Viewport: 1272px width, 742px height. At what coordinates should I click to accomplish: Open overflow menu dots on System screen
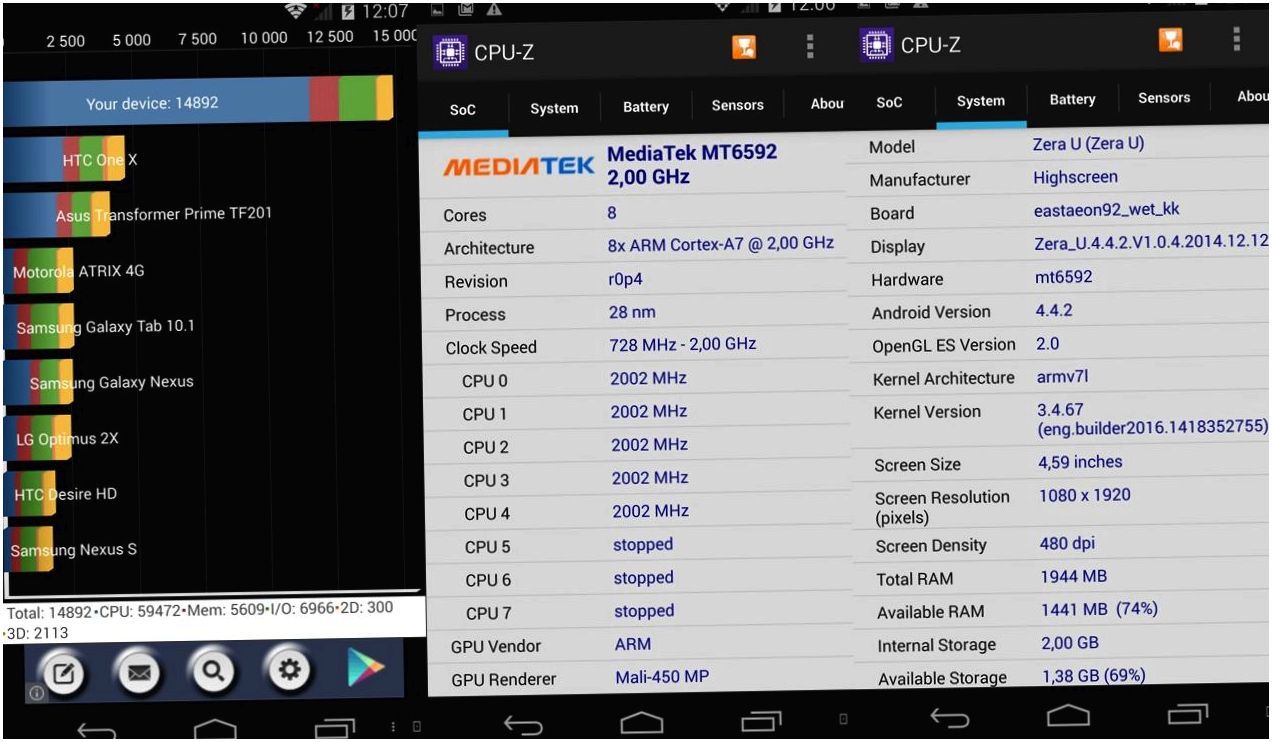1237,39
